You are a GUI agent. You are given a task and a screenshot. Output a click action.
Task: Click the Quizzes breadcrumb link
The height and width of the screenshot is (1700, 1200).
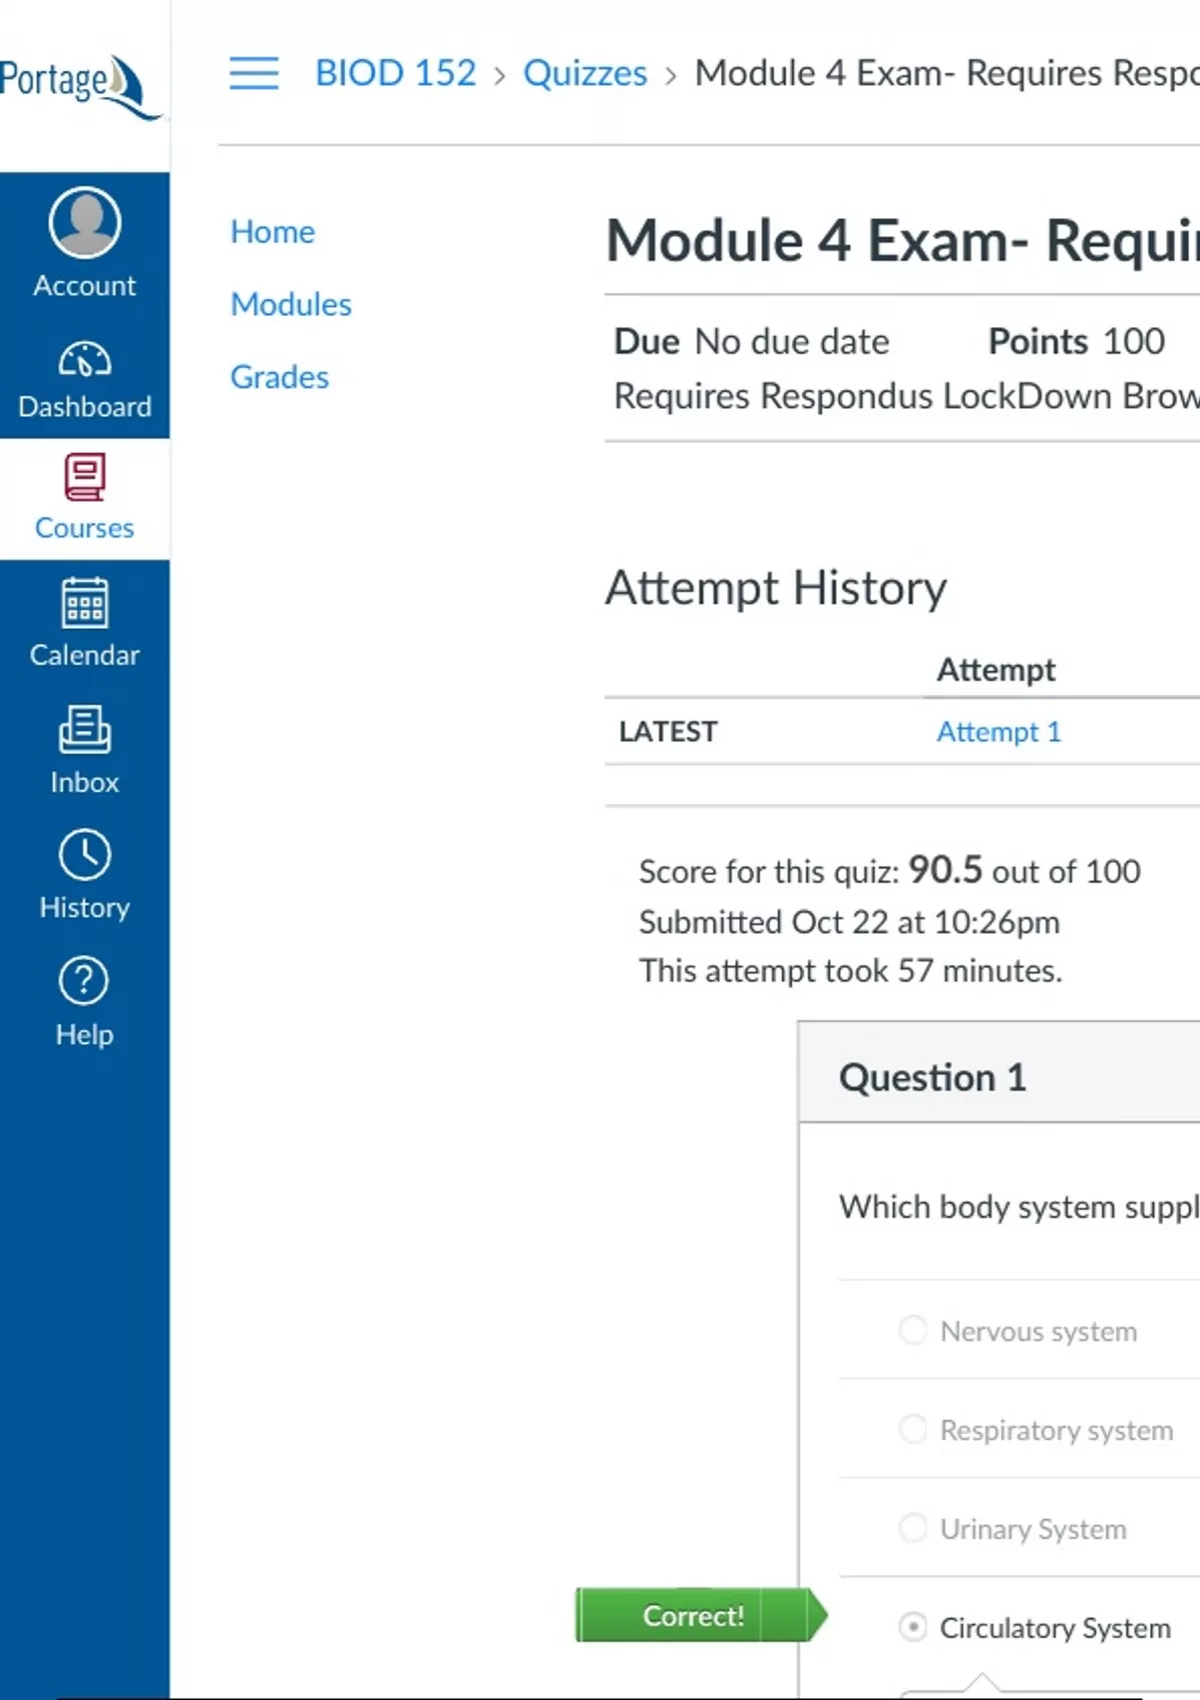point(585,74)
